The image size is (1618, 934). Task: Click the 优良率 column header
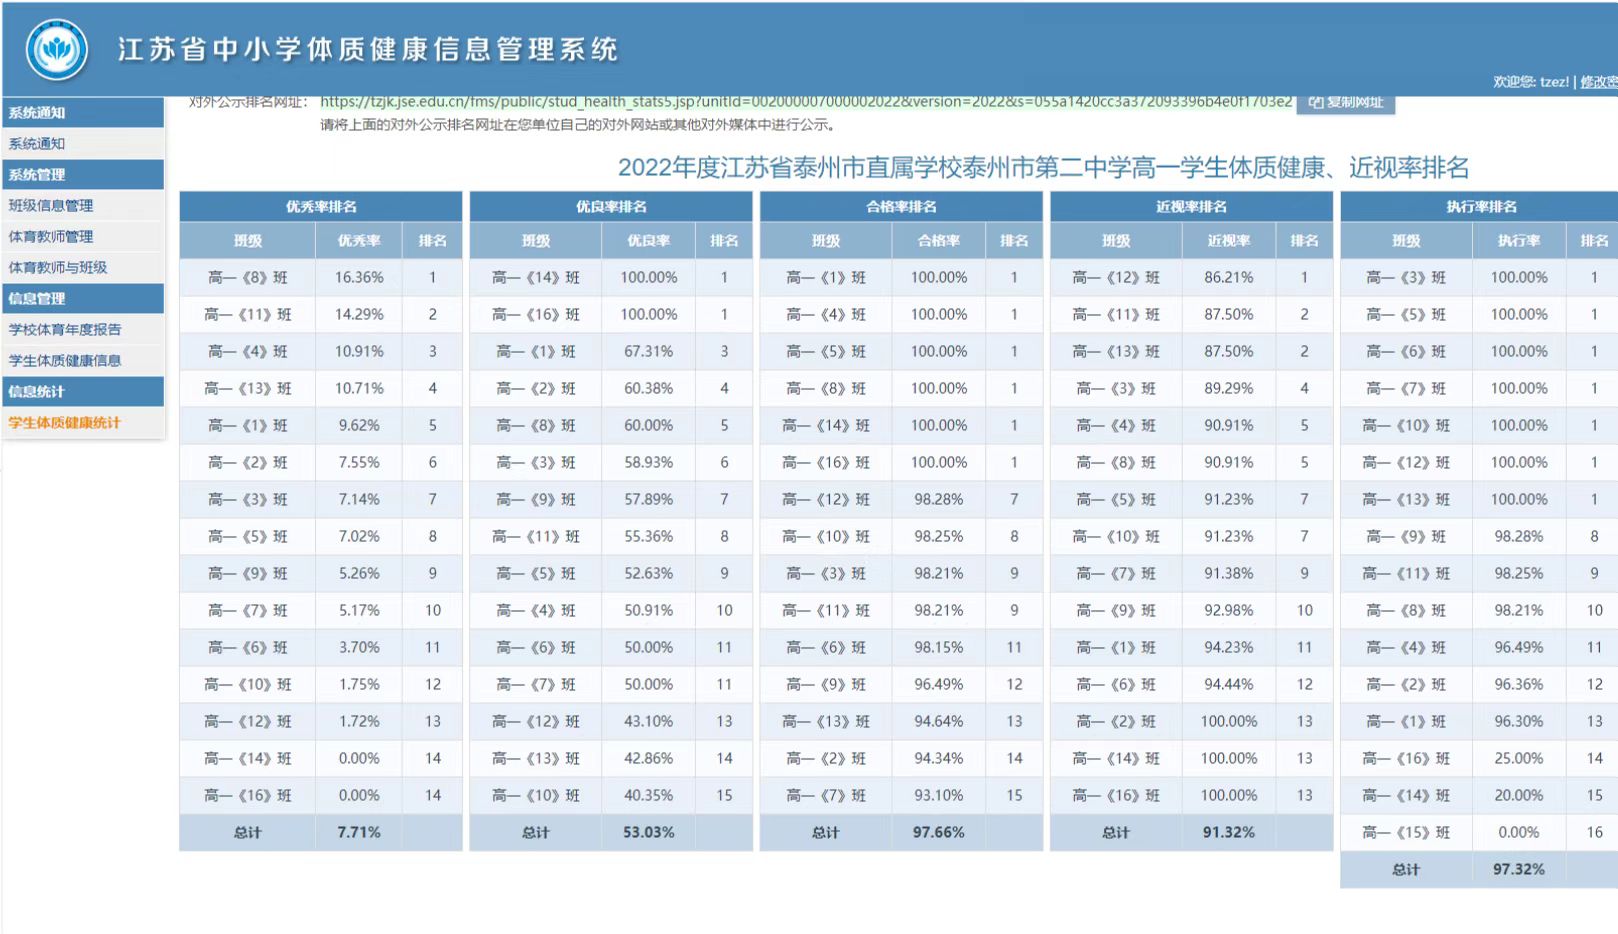(649, 241)
